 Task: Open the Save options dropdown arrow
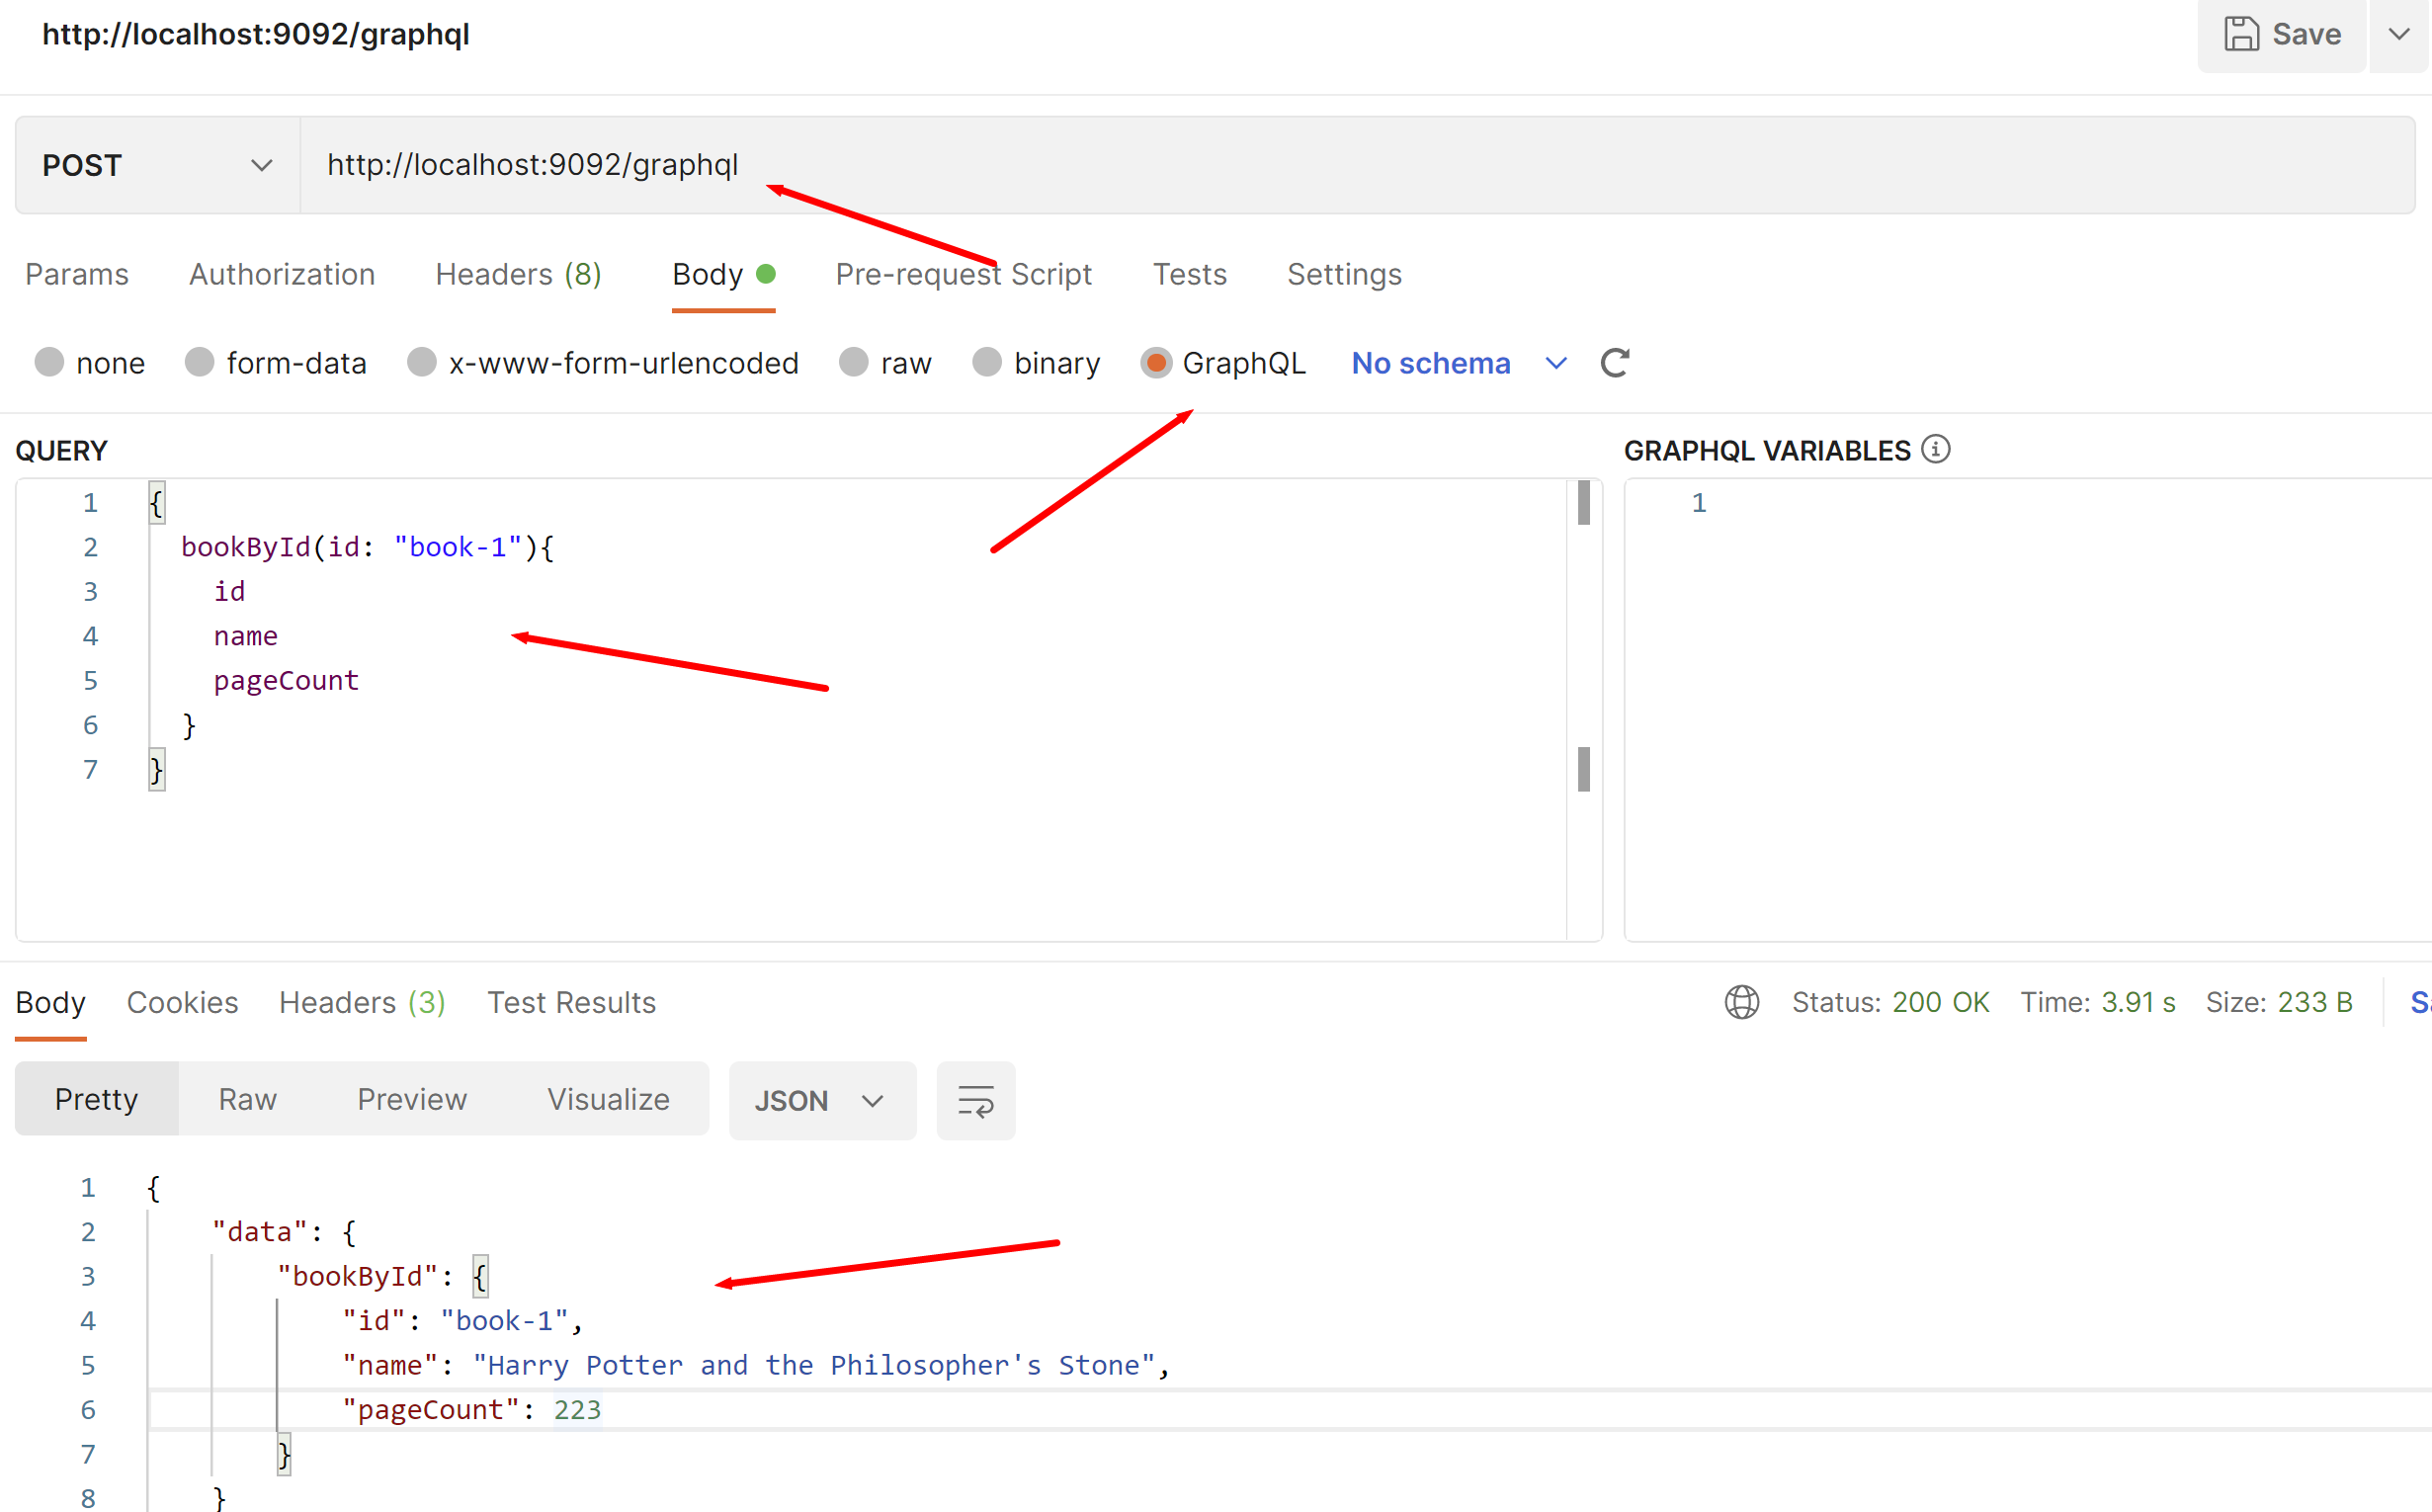tap(2399, 34)
